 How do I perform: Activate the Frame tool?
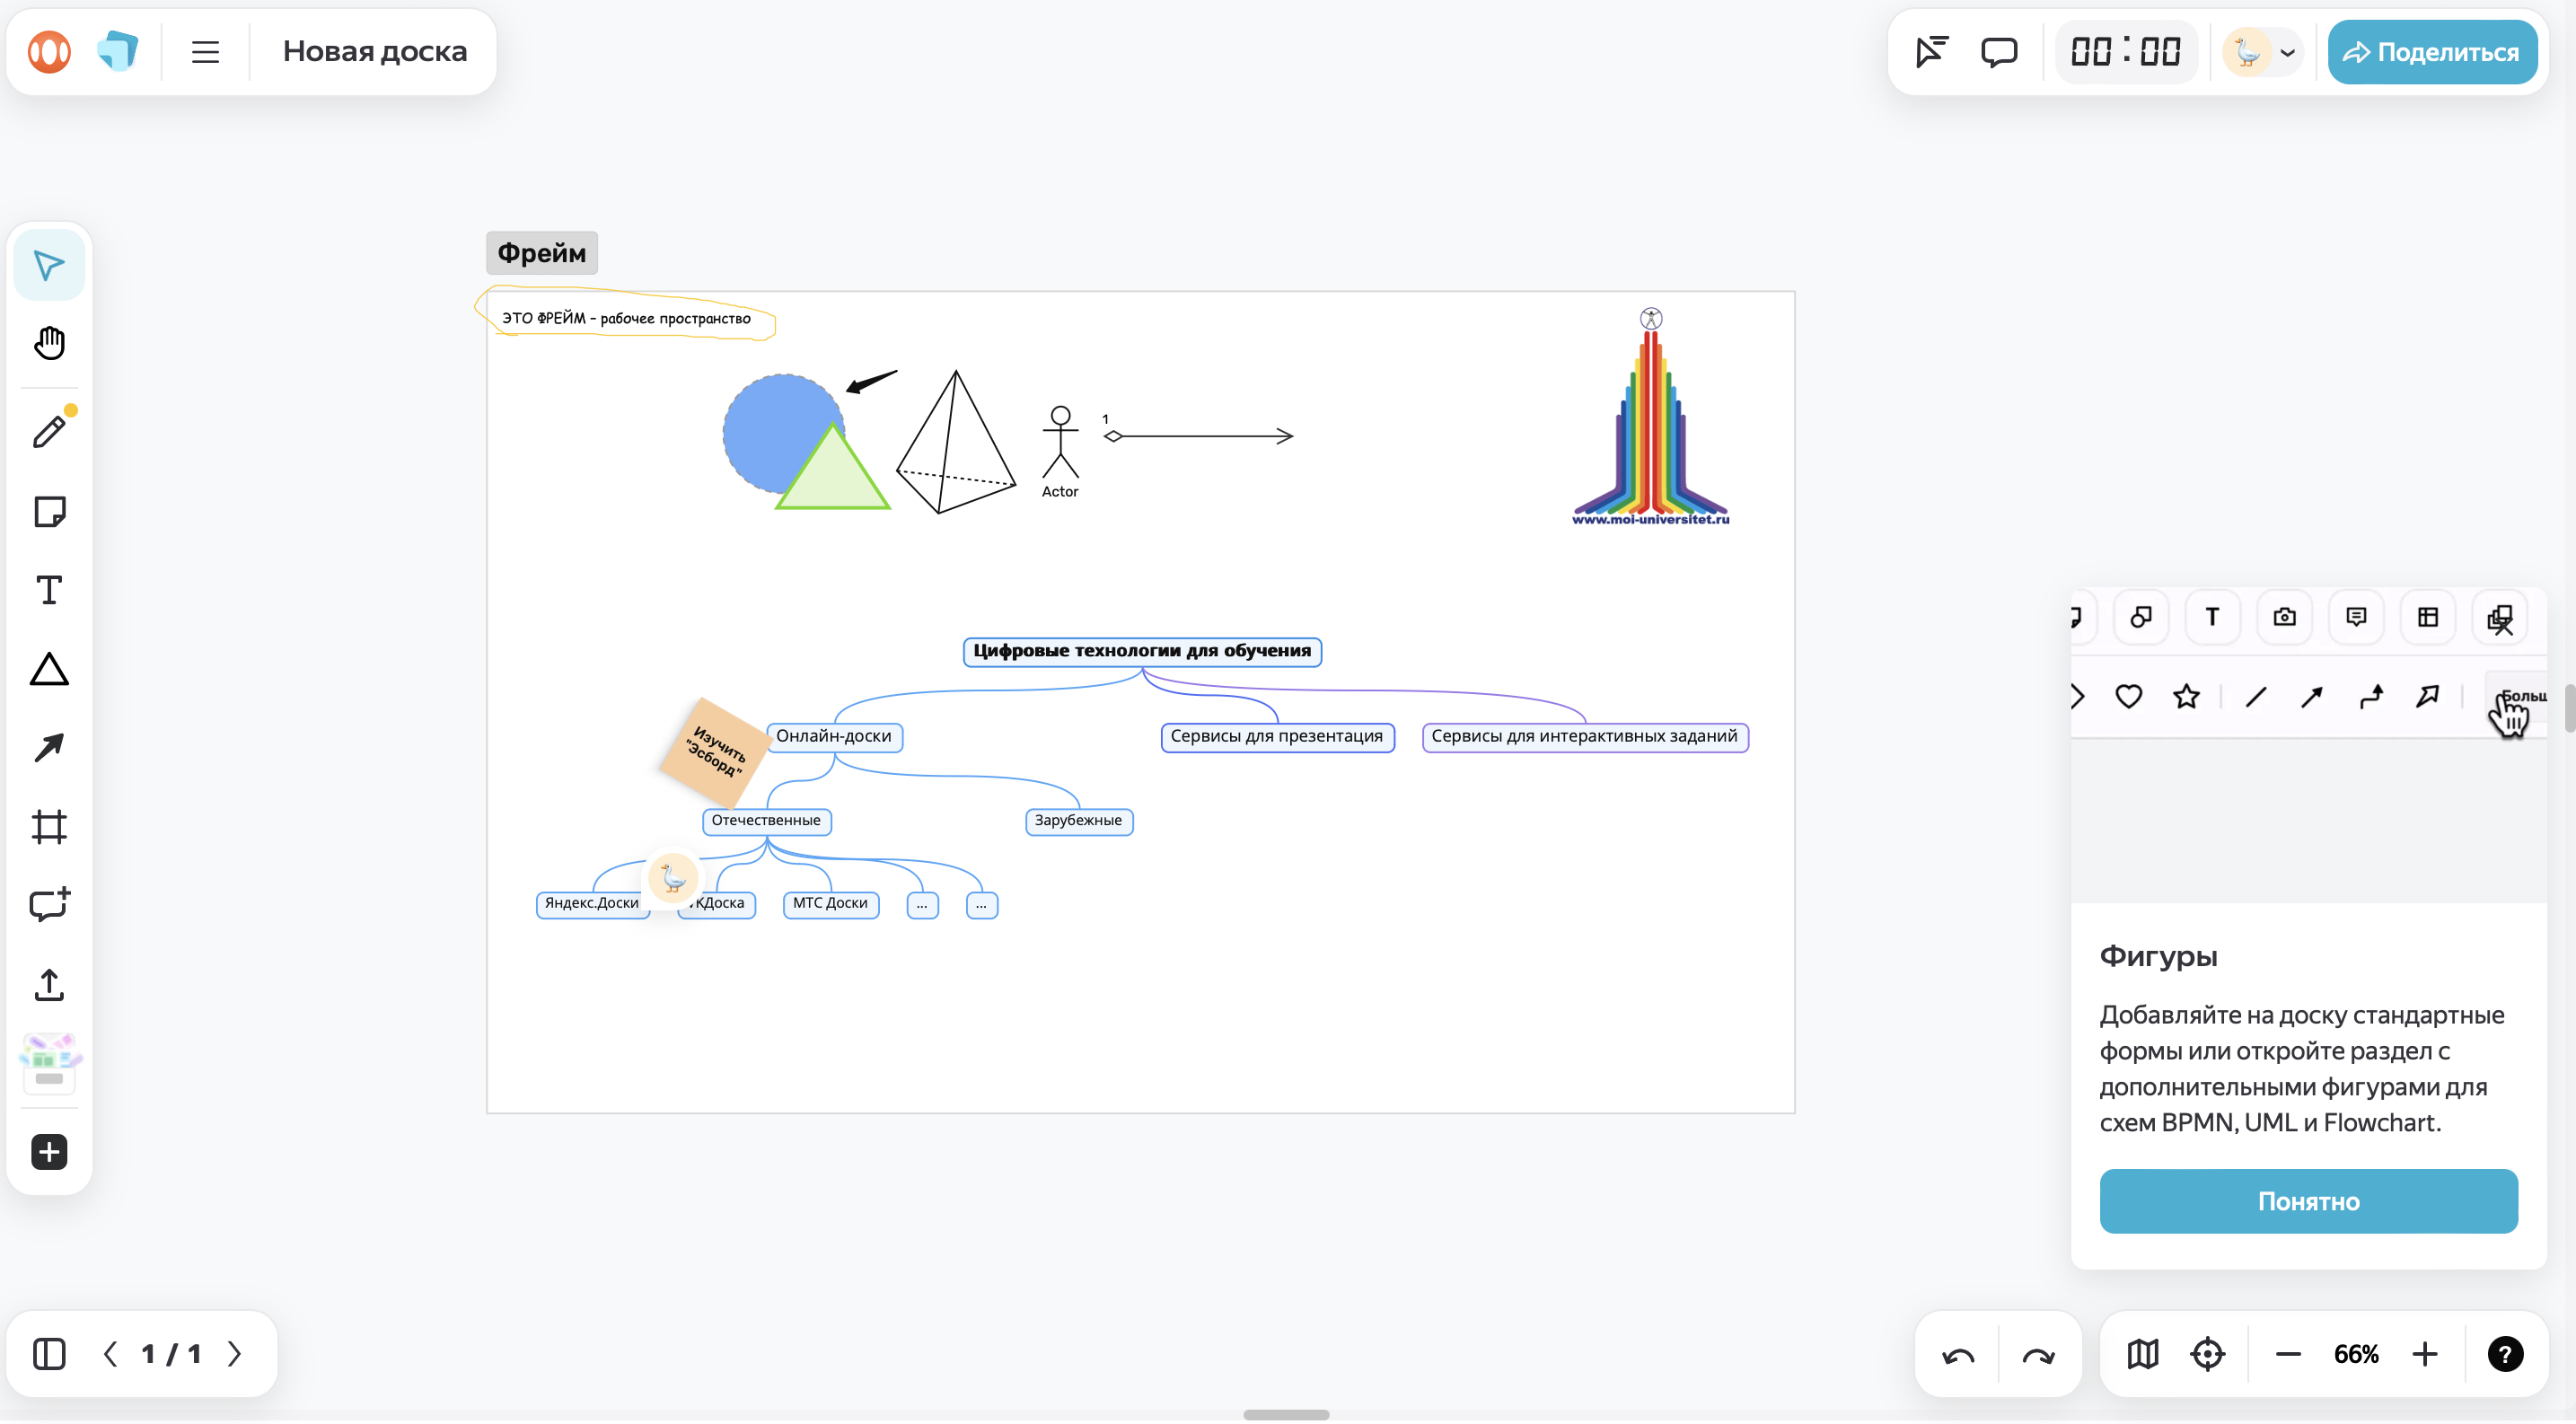coord(49,826)
